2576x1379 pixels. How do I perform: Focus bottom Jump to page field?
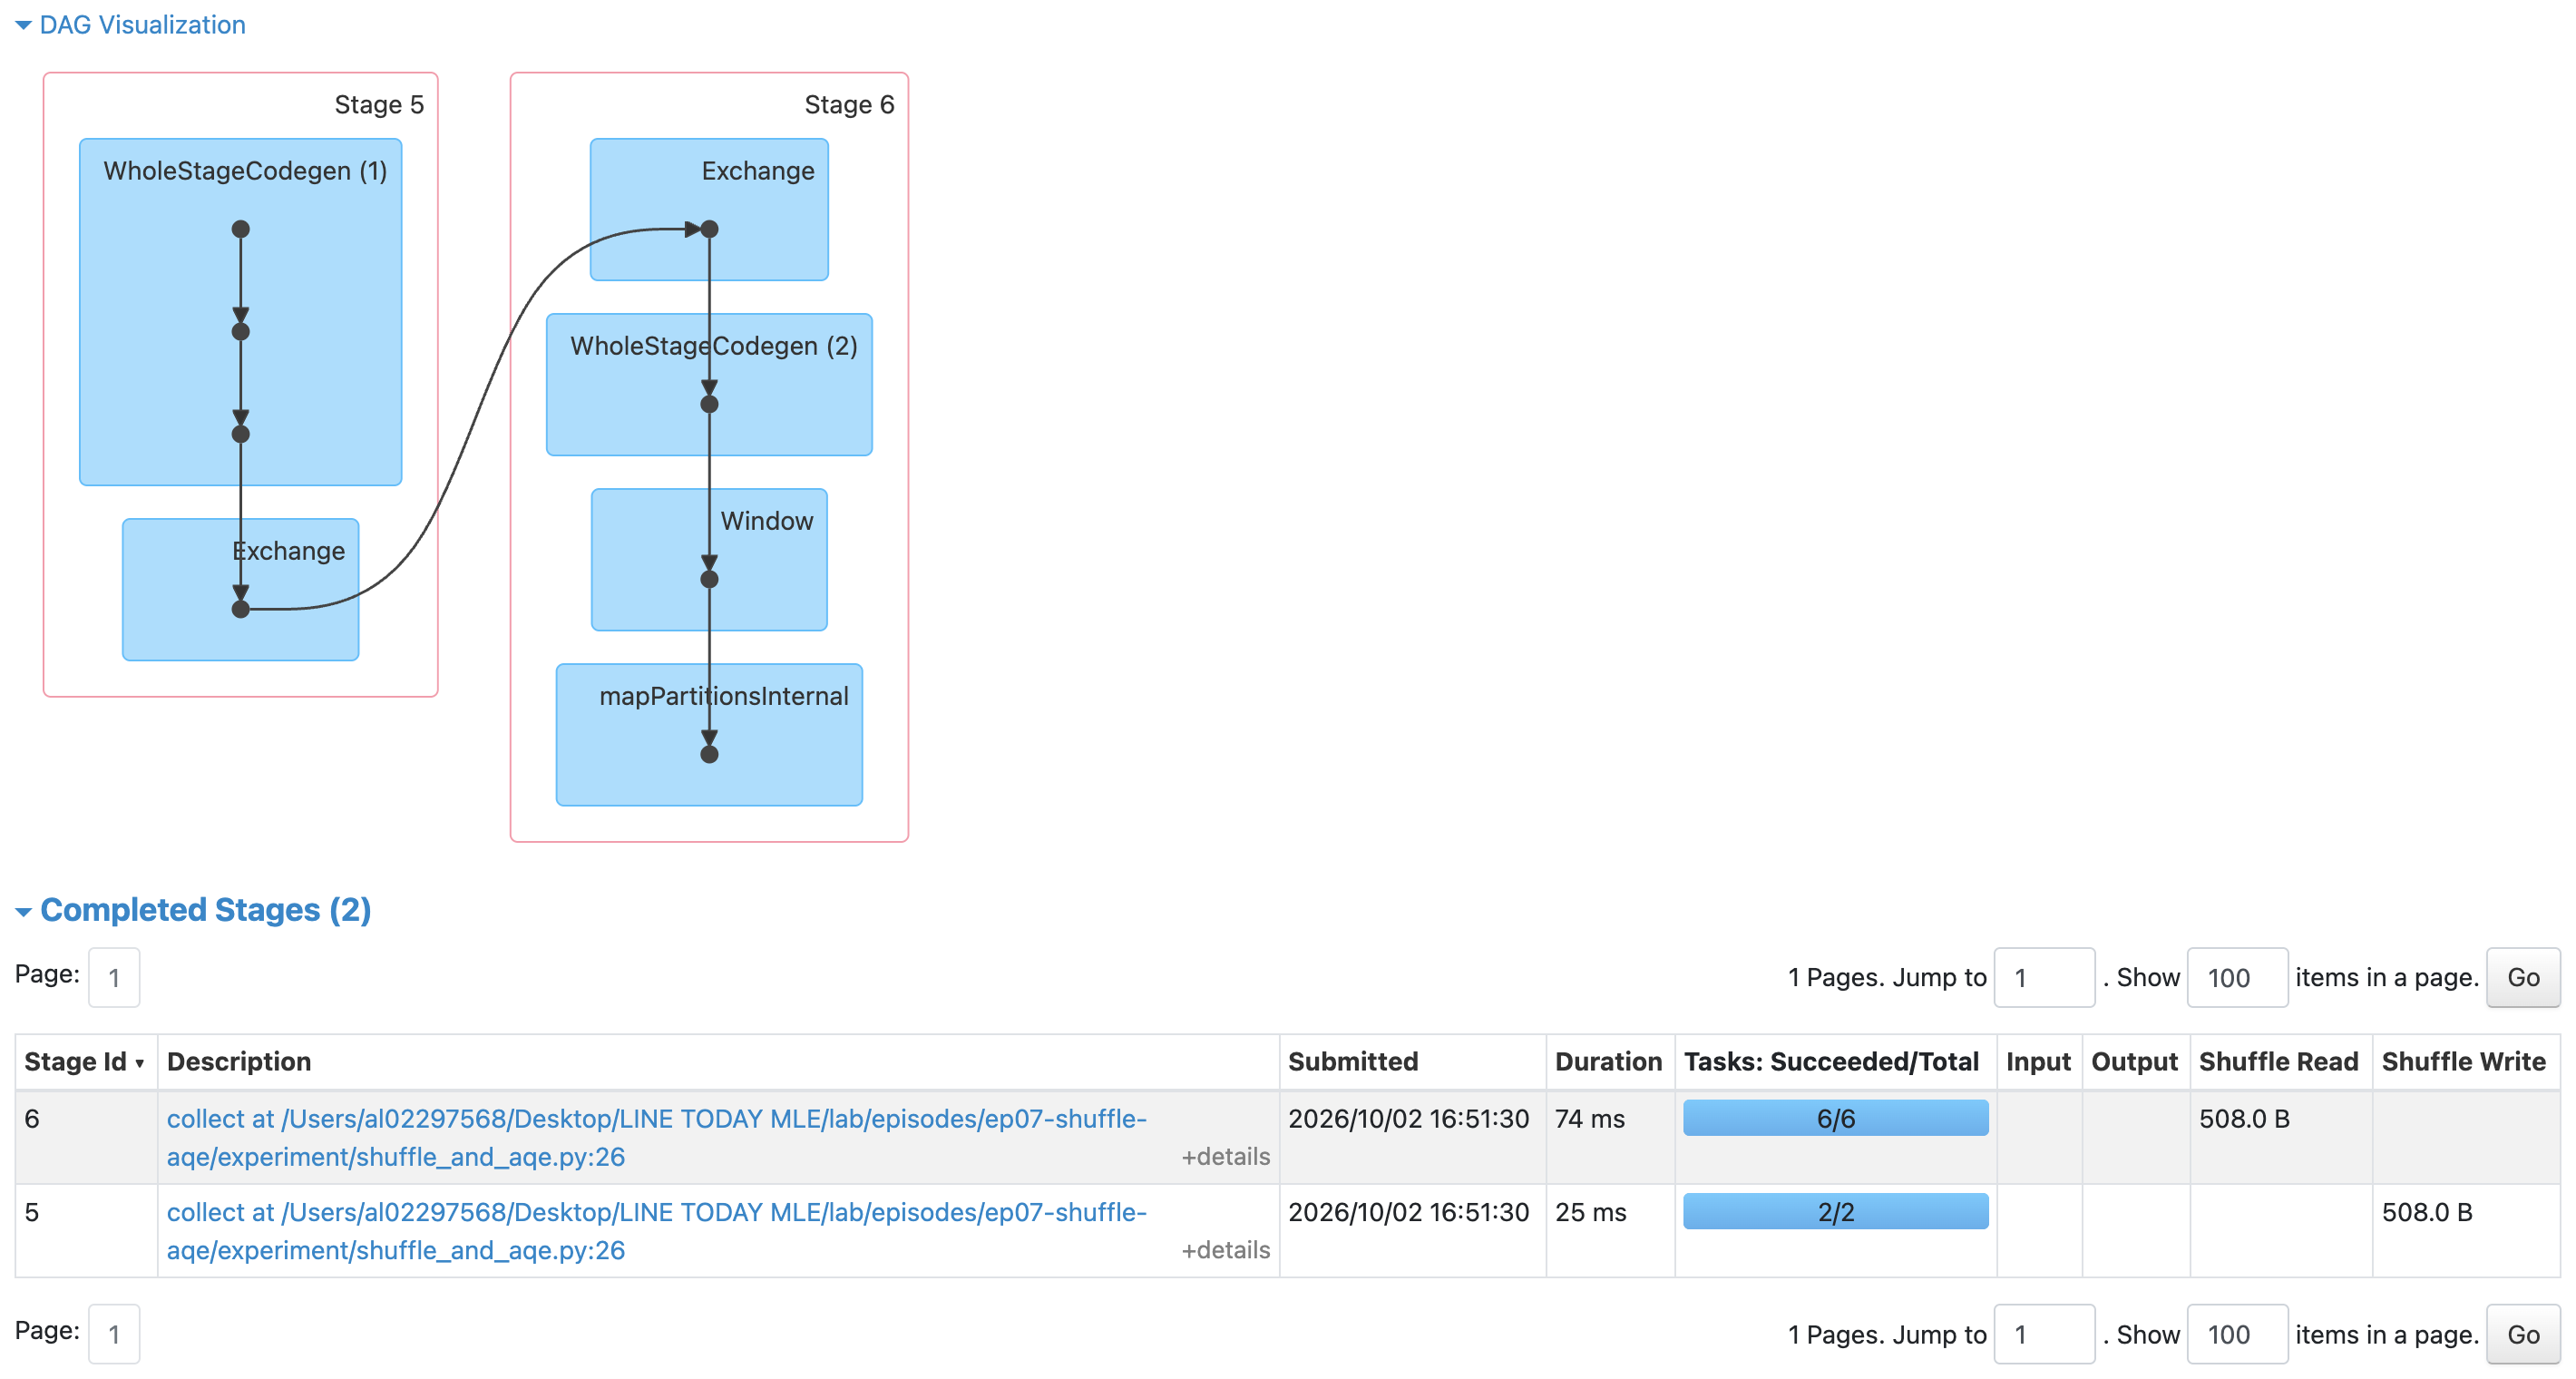tap(2044, 1334)
